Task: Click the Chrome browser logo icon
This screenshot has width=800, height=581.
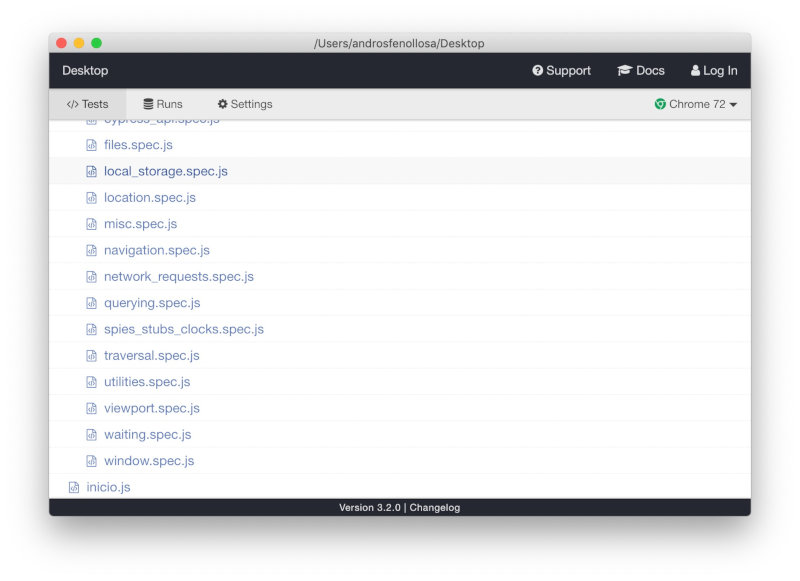Action: (660, 104)
